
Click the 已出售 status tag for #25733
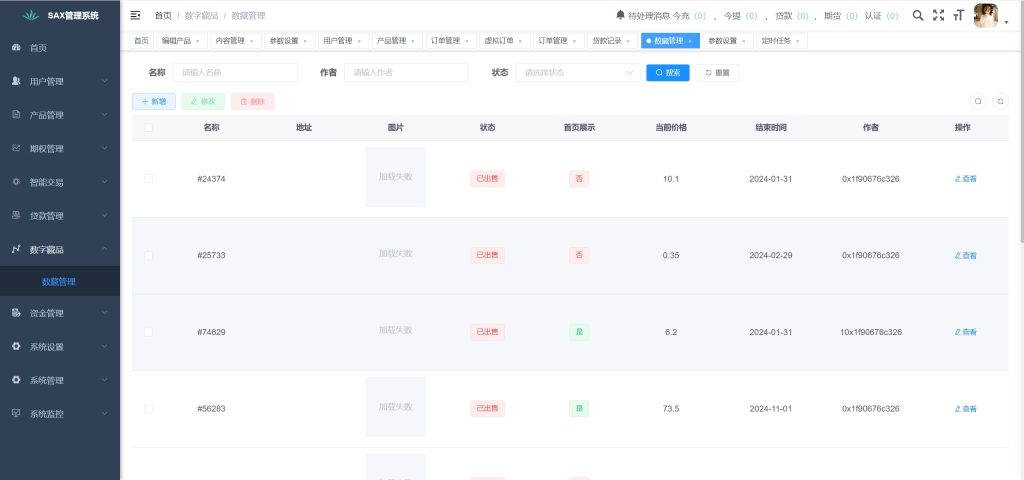(x=487, y=255)
